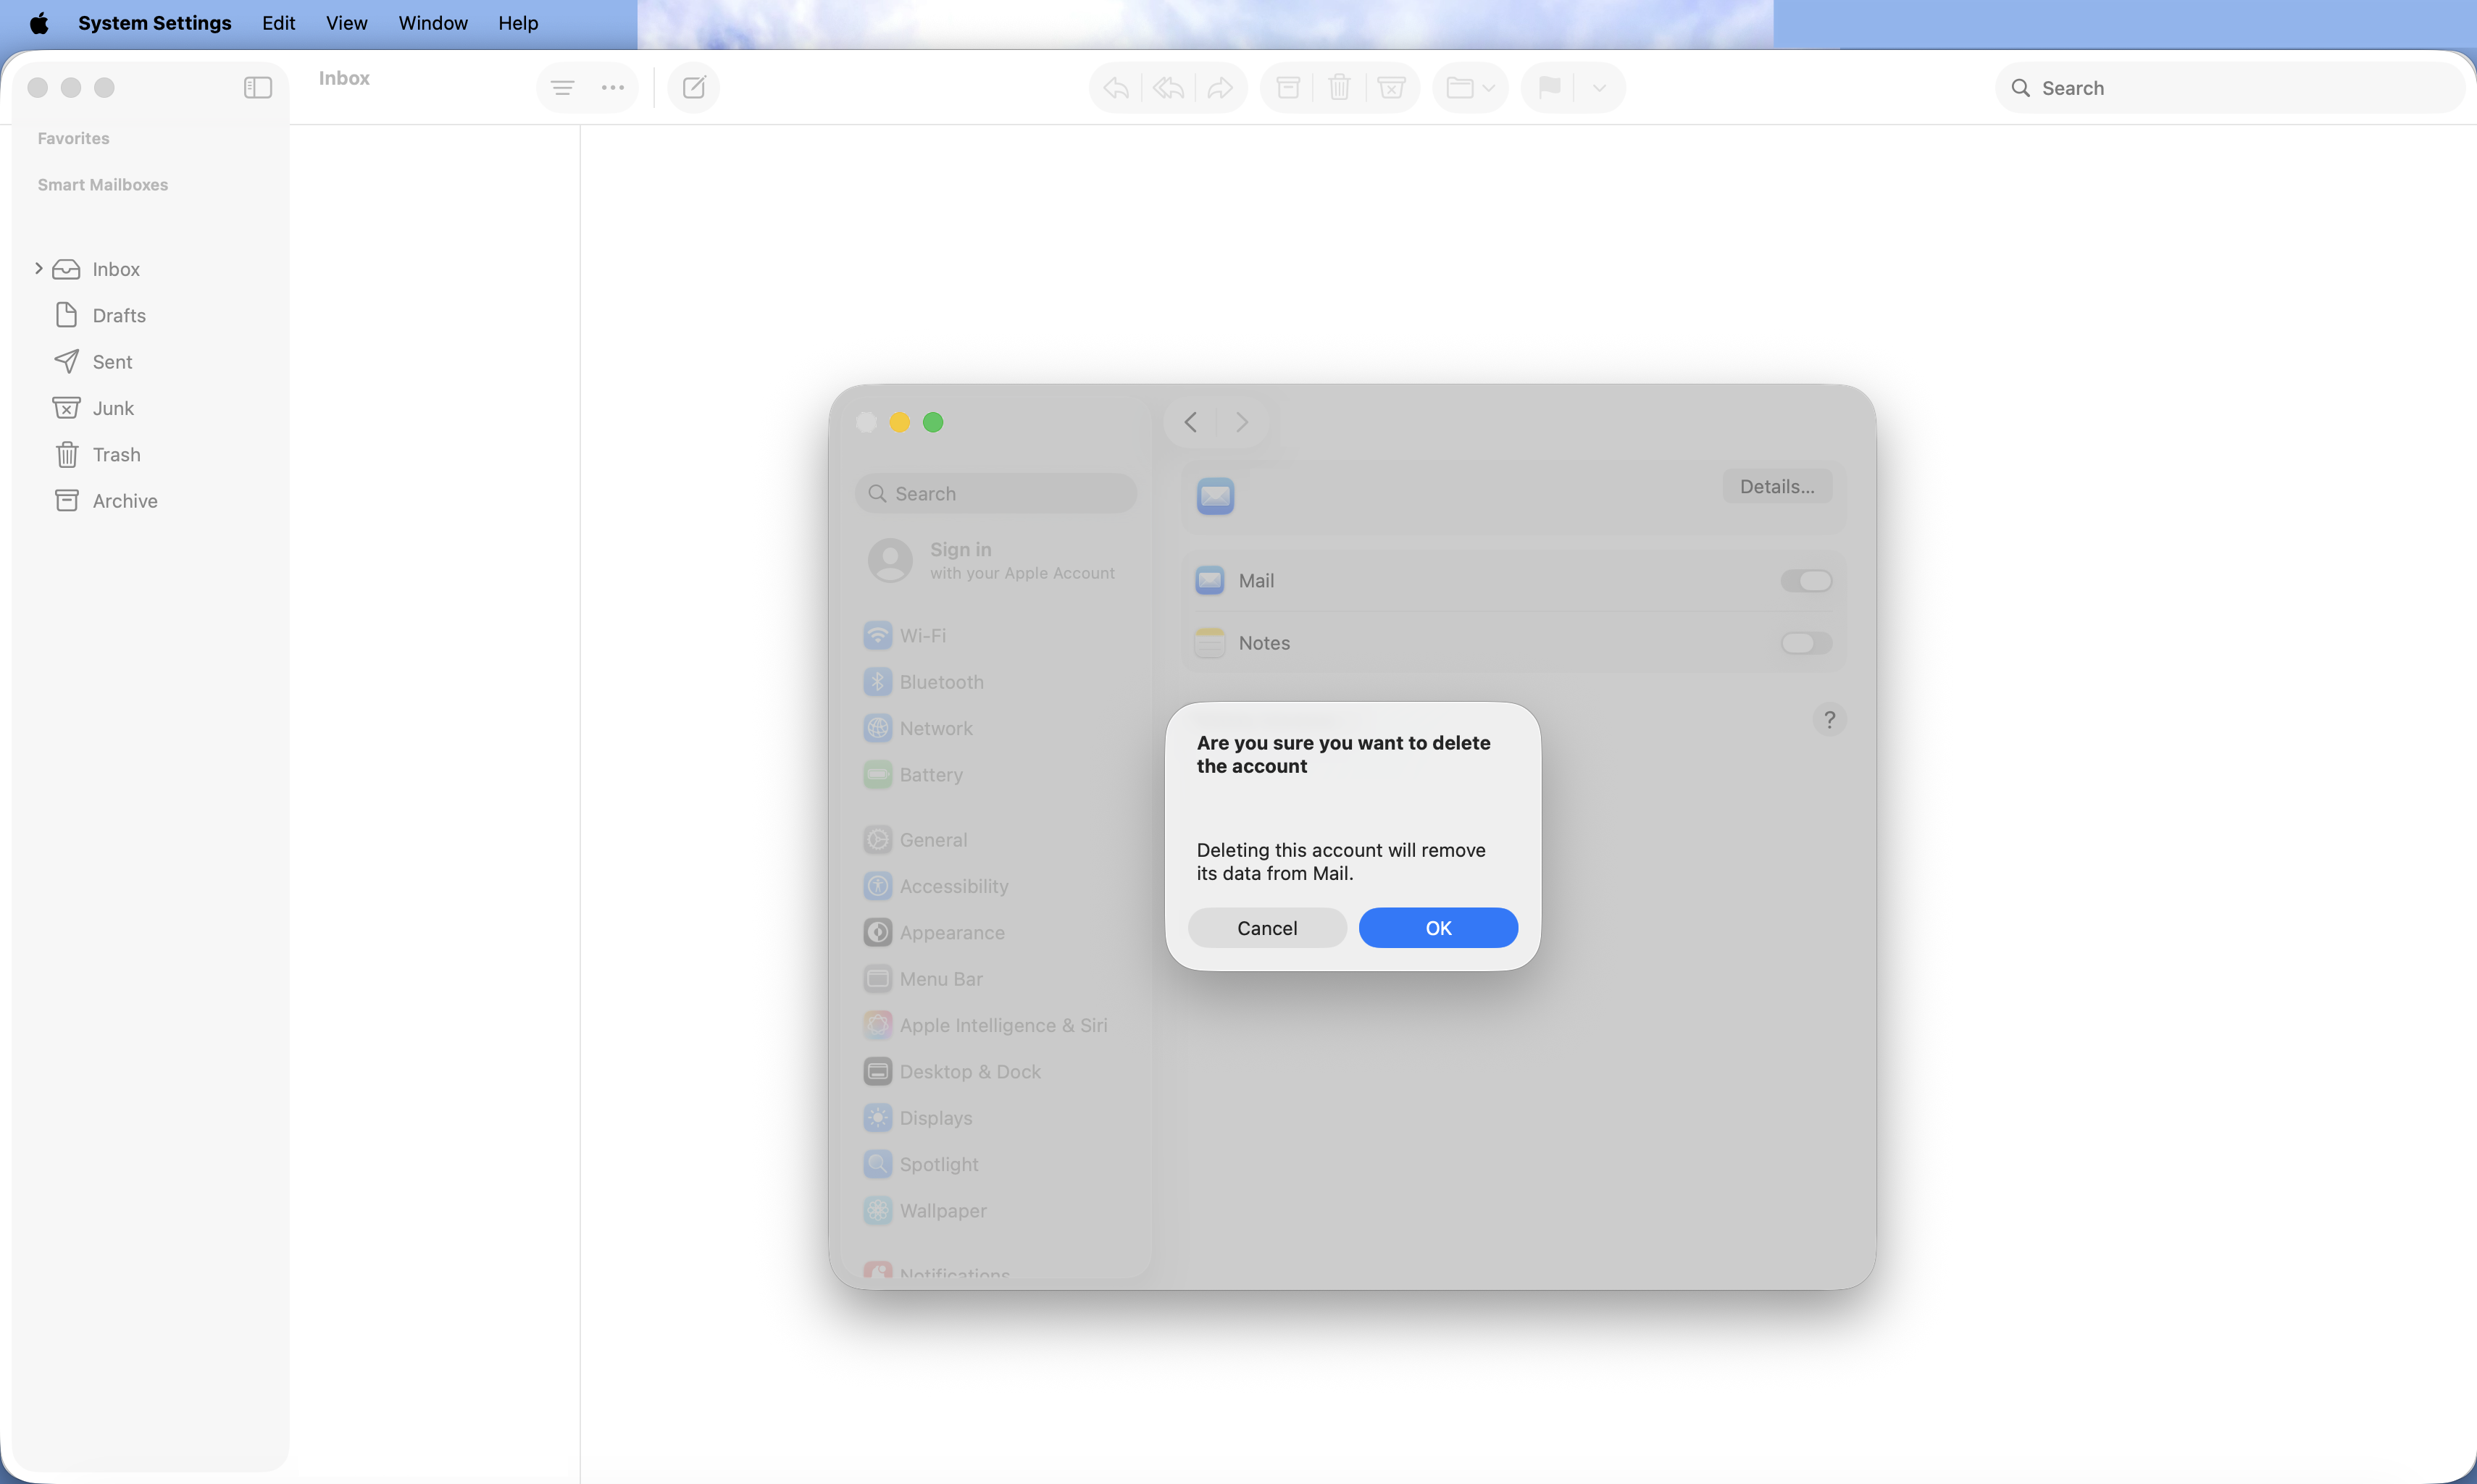Screen dimensions: 2477x1484
Task: Go back in System Settings
Action: [1190, 422]
